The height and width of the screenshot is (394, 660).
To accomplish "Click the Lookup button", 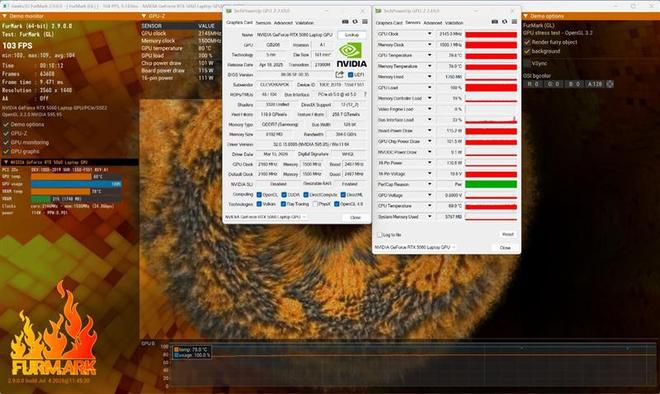I will 352,35.
